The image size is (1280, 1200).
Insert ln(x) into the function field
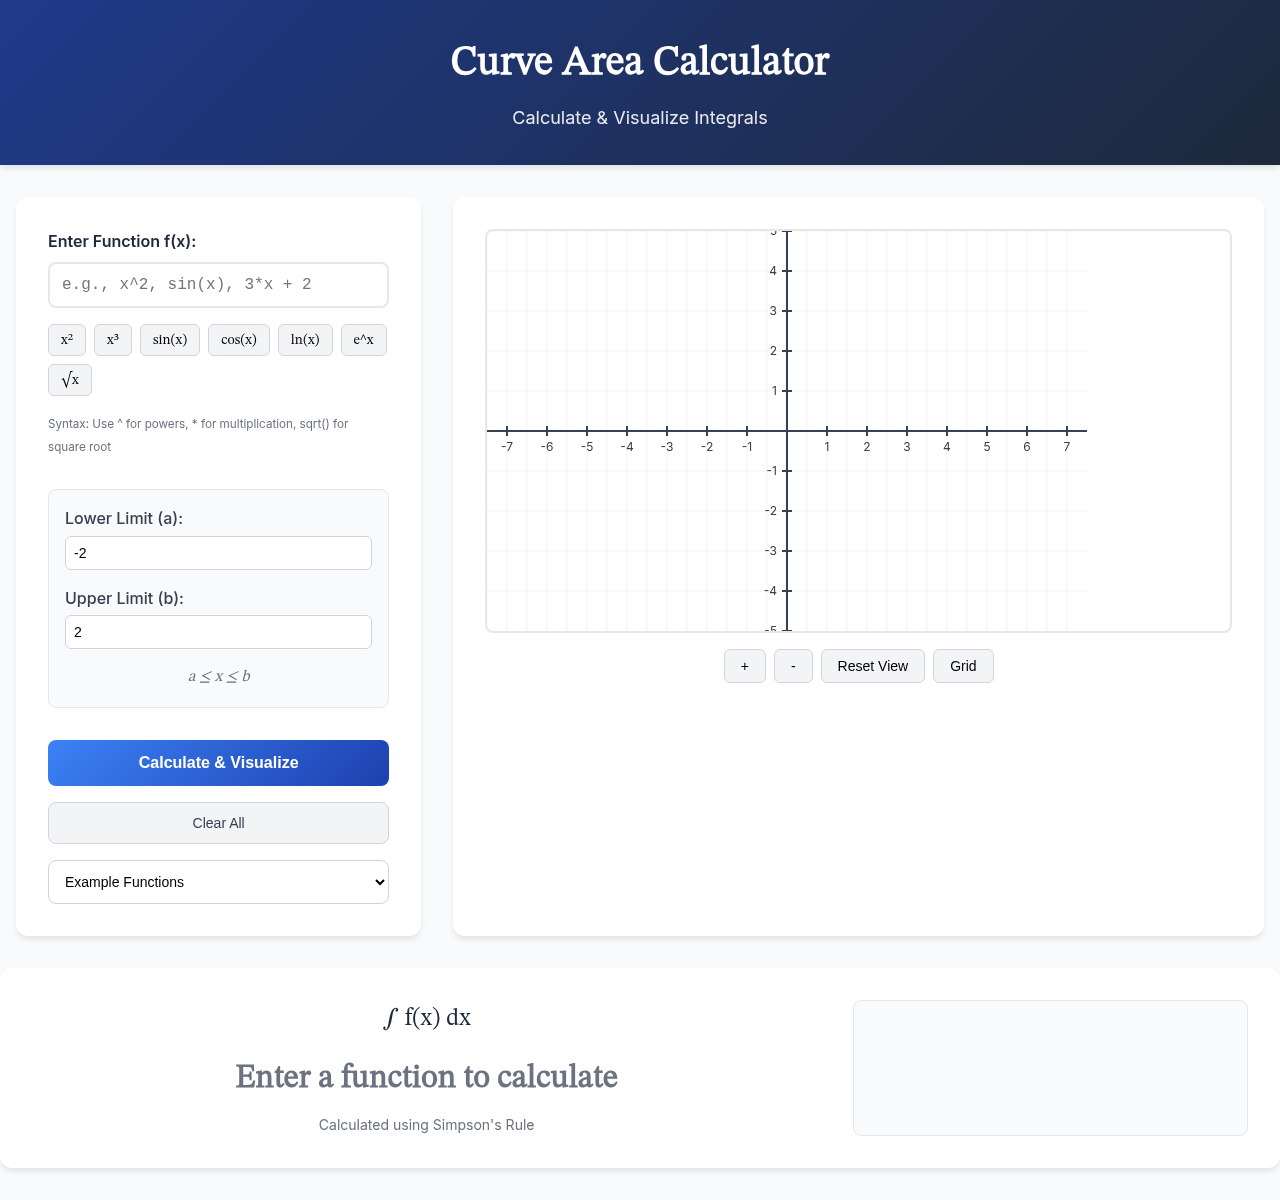[x=305, y=340]
